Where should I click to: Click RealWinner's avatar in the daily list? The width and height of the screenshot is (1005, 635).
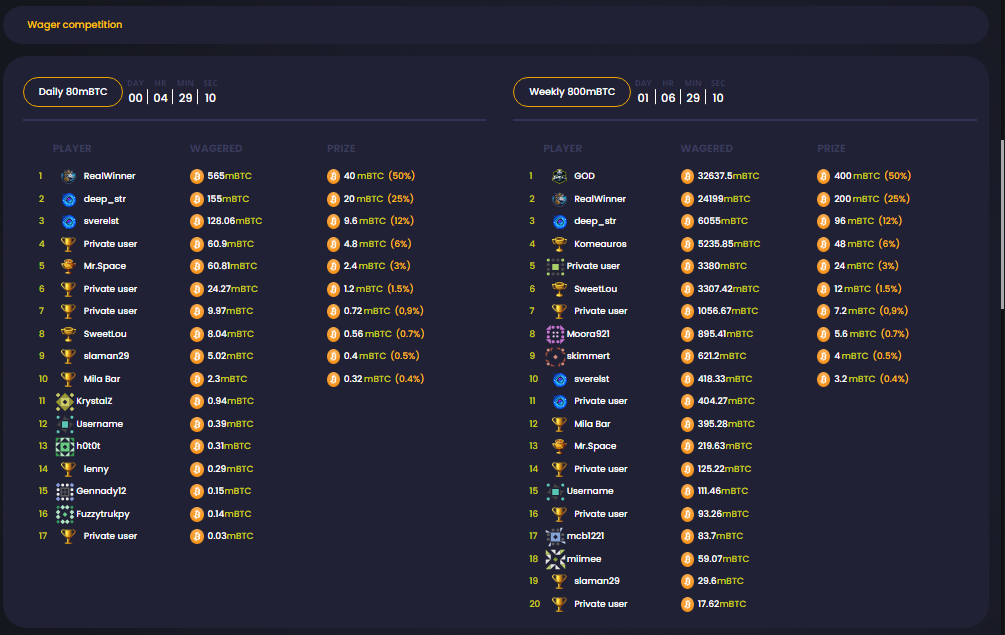[68, 176]
